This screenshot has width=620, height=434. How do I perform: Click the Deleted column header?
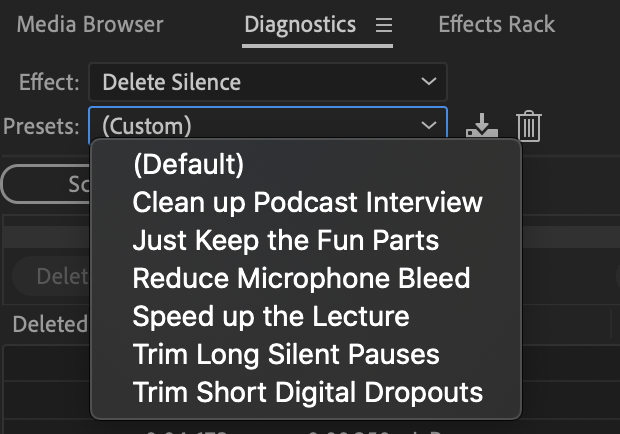click(48, 323)
